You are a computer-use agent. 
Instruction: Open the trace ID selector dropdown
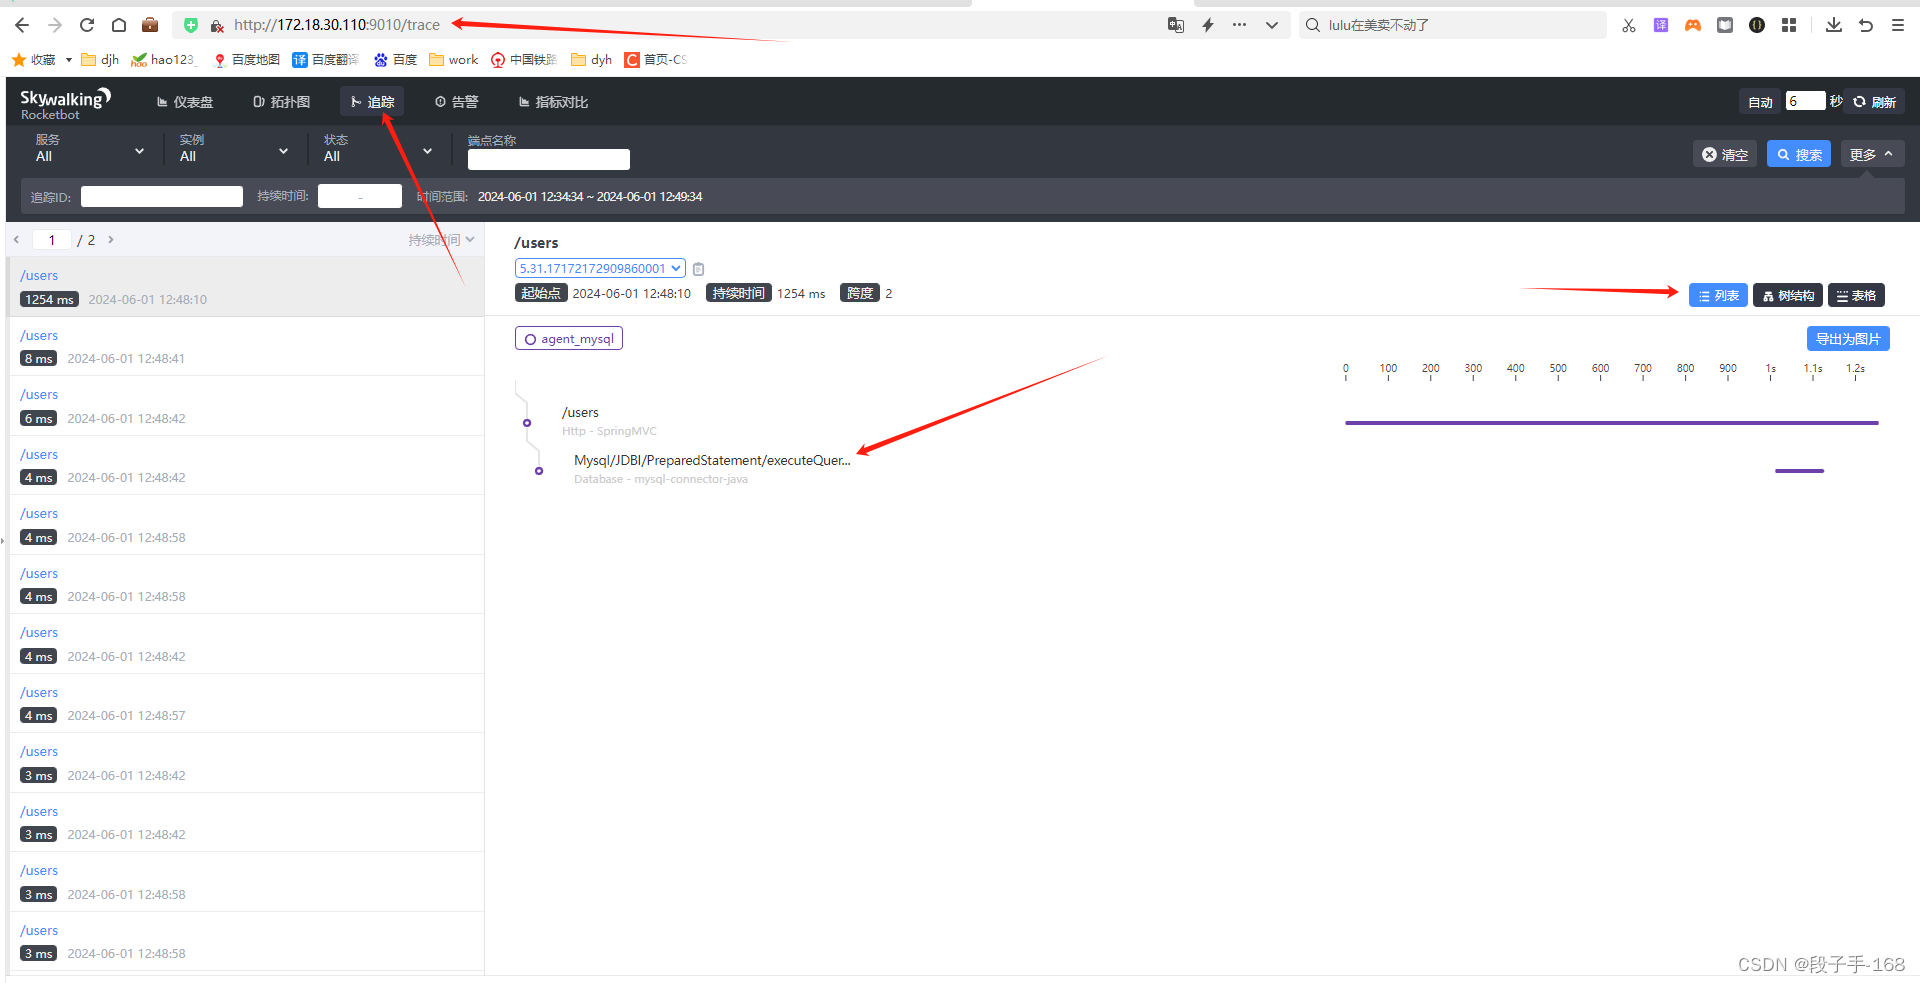(600, 268)
